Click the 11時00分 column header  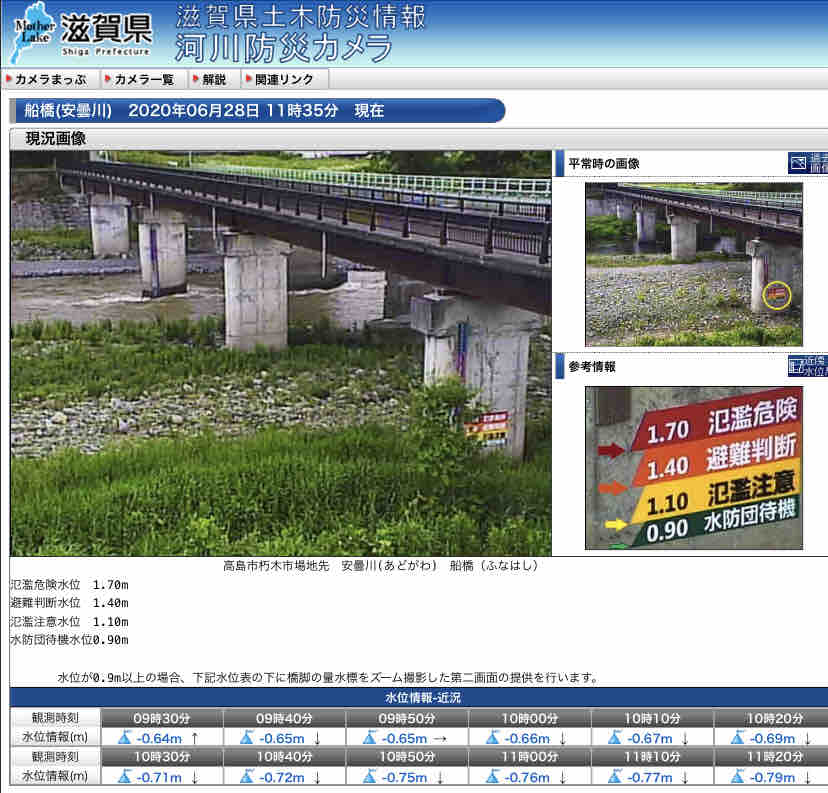click(529, 757)
